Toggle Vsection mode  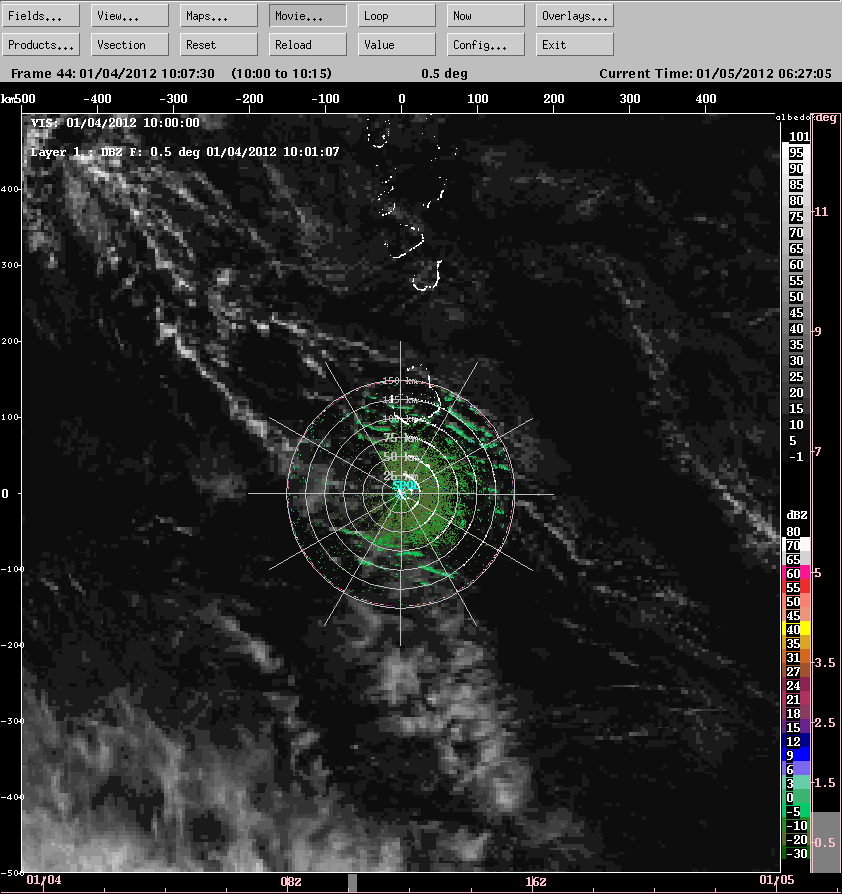click(130, 45)
